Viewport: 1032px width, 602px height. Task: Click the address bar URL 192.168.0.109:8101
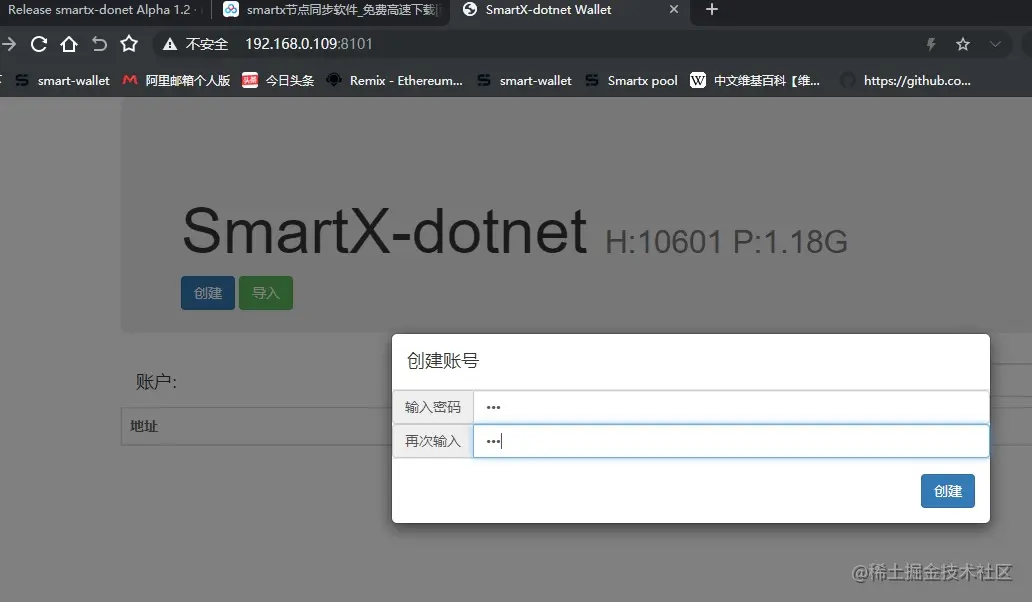[x=309, y=44]
